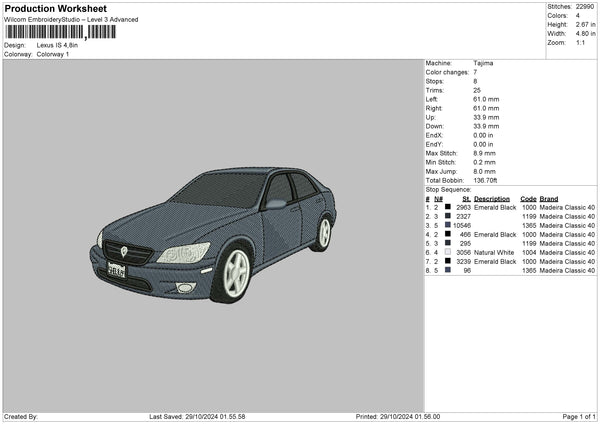Click the Brand column header
Viewport: 600px width, 424px height.
(x=550, y=198)
